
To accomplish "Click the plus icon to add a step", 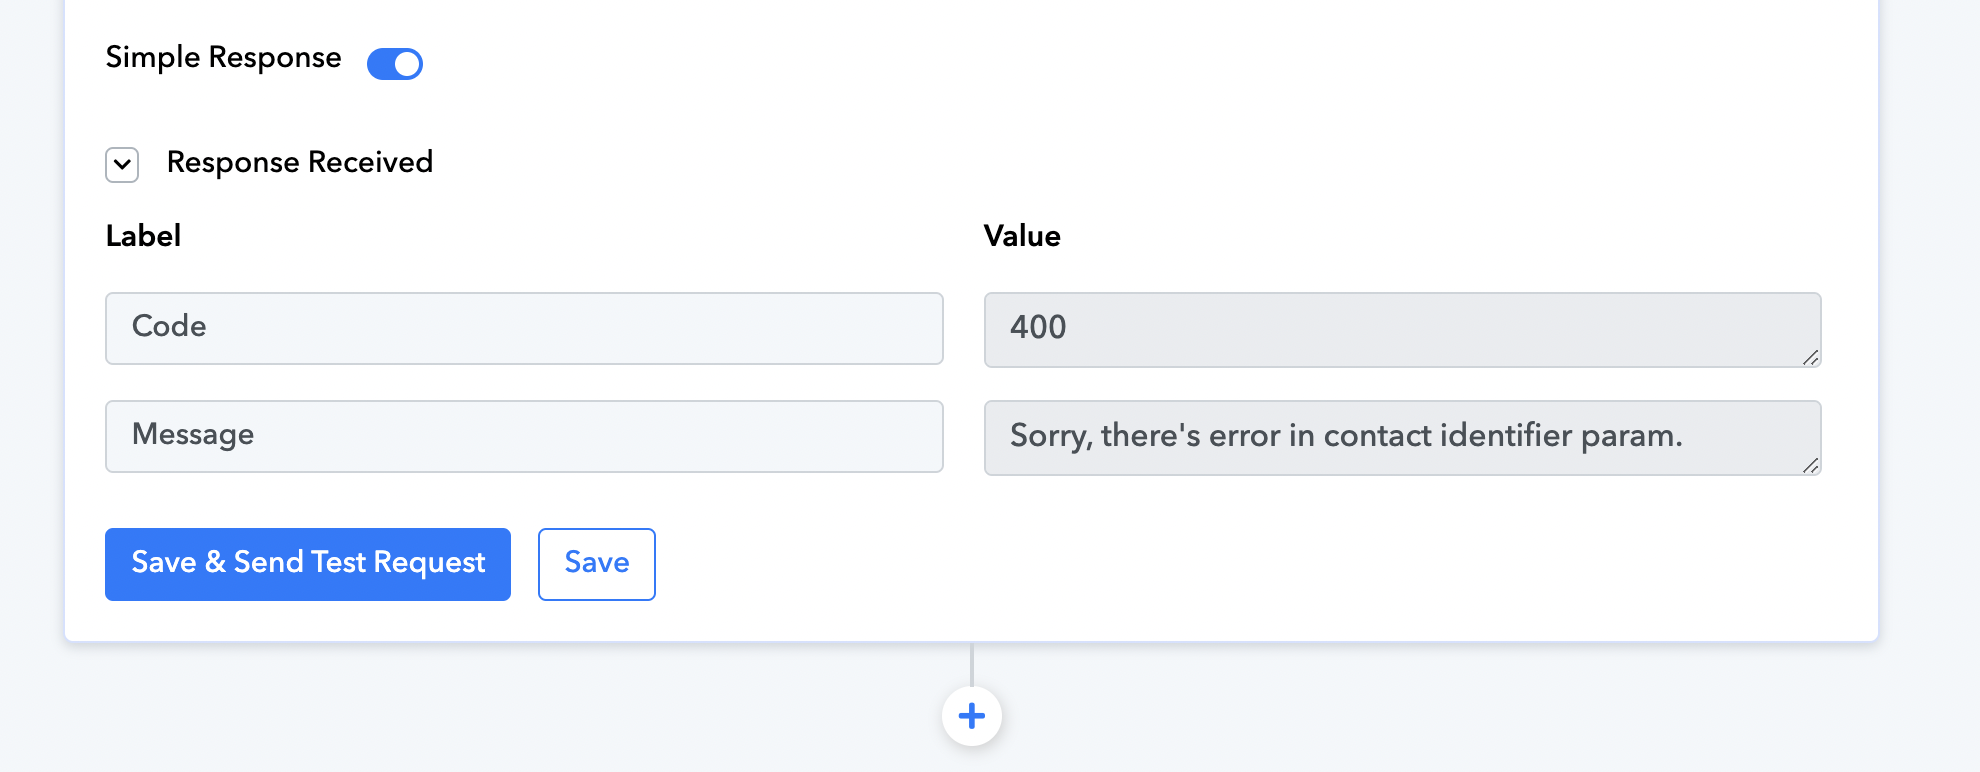I will pyautogui.click(x=971, y=716).
